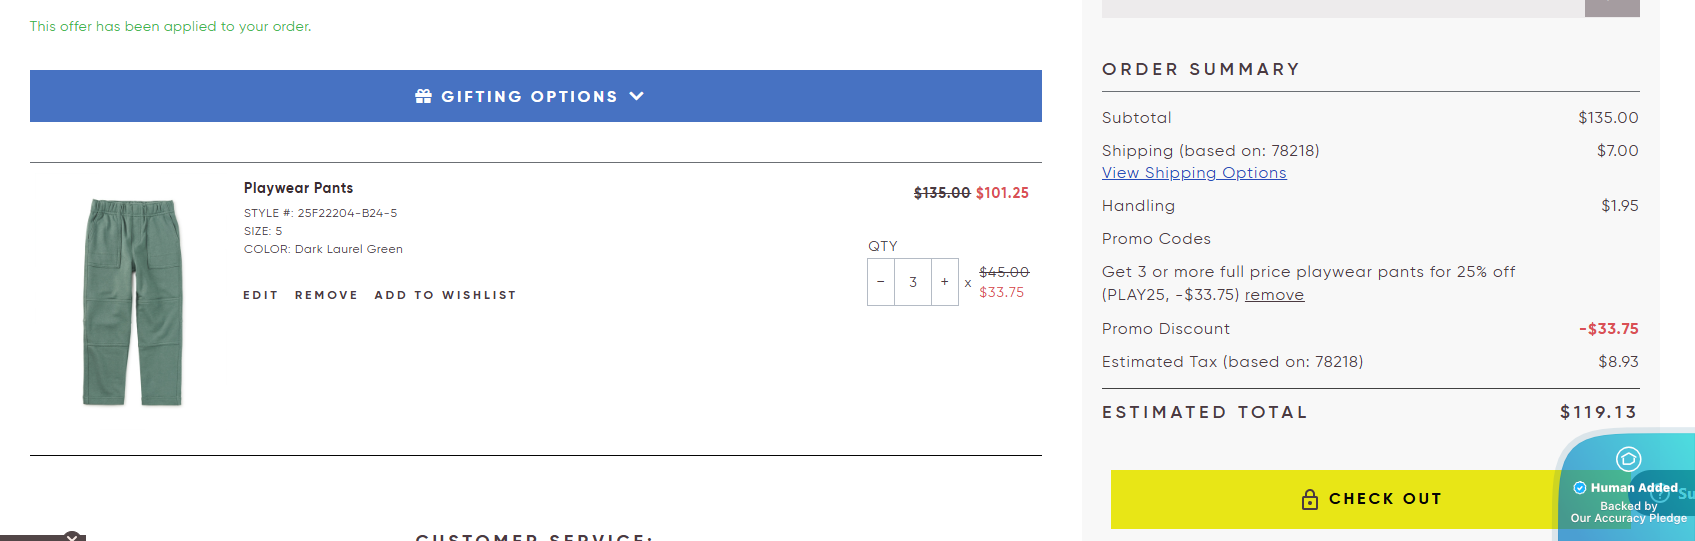
Task: Remove the Playwear Pants from the cart
Action: tap(326, 295)
